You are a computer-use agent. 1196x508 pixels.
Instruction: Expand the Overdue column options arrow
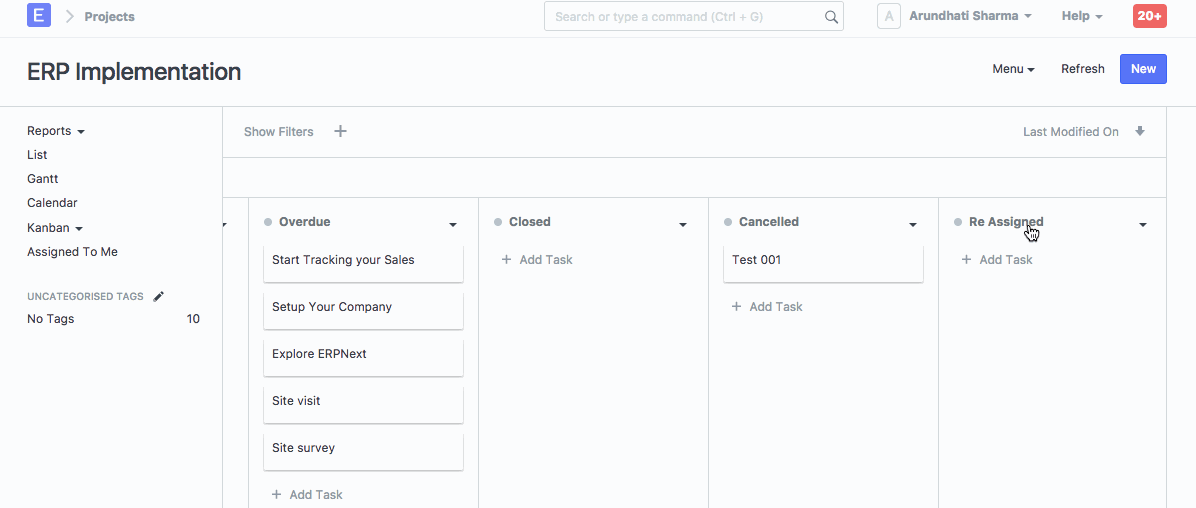pos(453,225)
